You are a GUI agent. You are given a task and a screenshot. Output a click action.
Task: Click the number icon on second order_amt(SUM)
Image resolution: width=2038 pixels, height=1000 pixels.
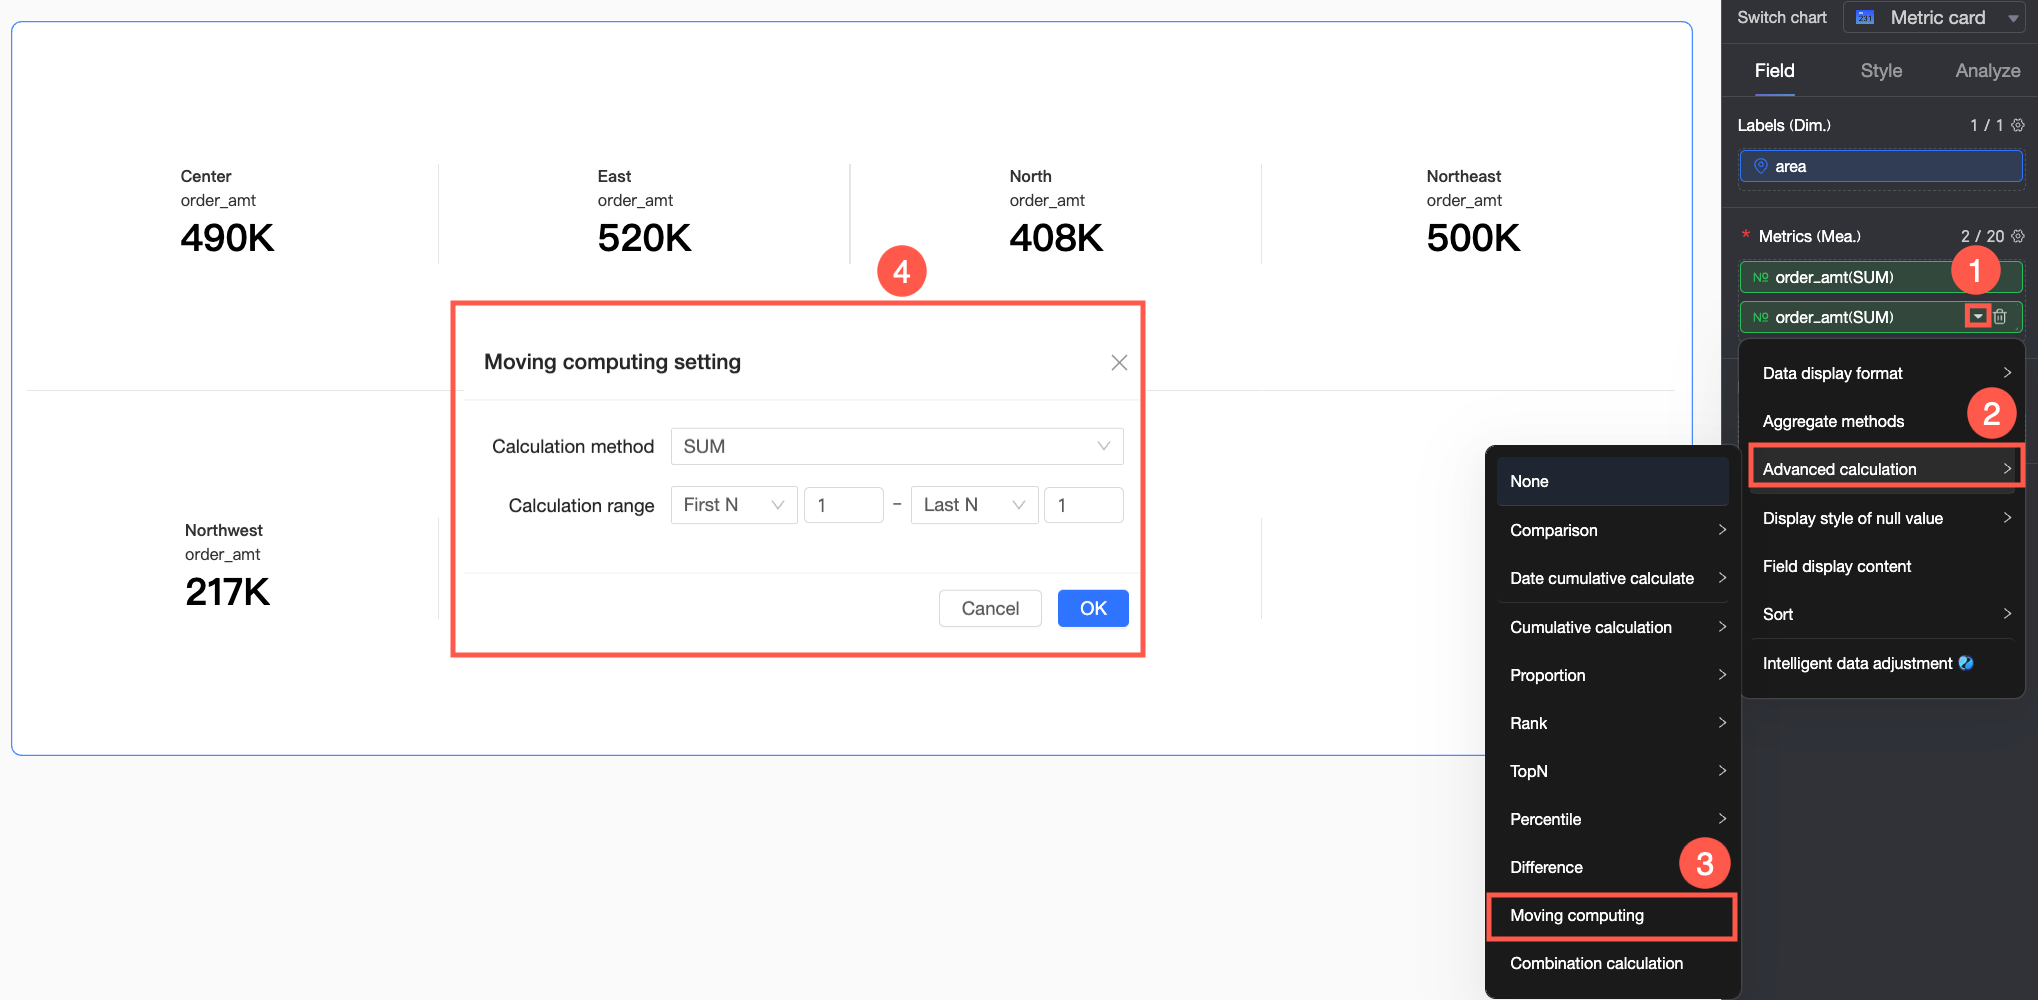pyautogui.click(x=1761, y=317)
